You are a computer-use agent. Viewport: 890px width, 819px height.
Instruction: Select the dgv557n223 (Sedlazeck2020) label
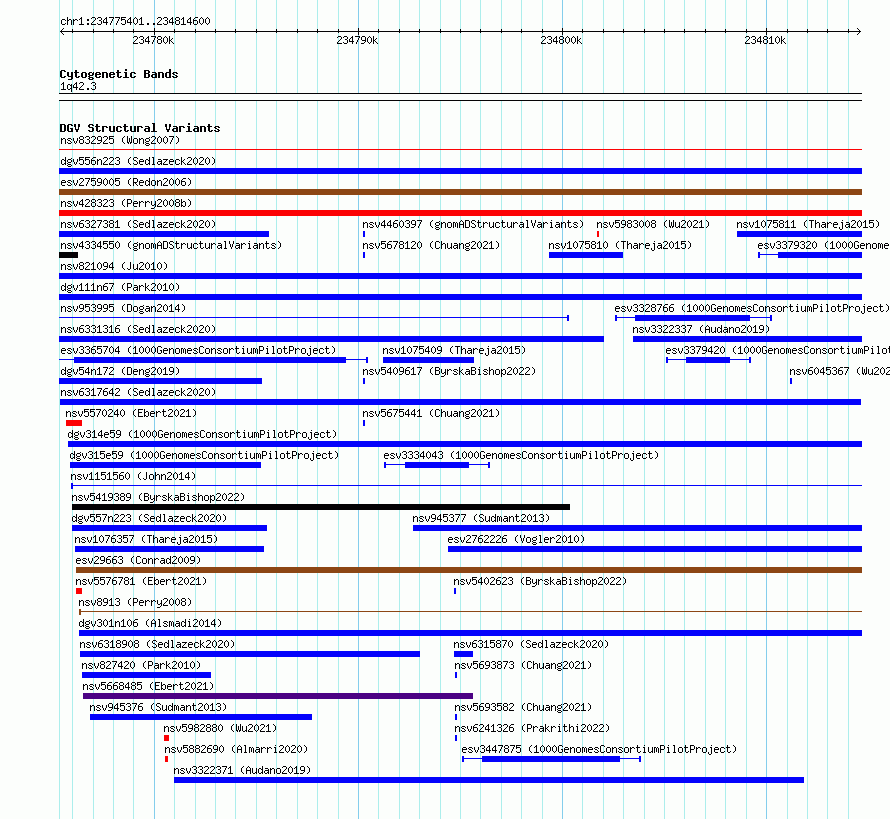(149, 518)
